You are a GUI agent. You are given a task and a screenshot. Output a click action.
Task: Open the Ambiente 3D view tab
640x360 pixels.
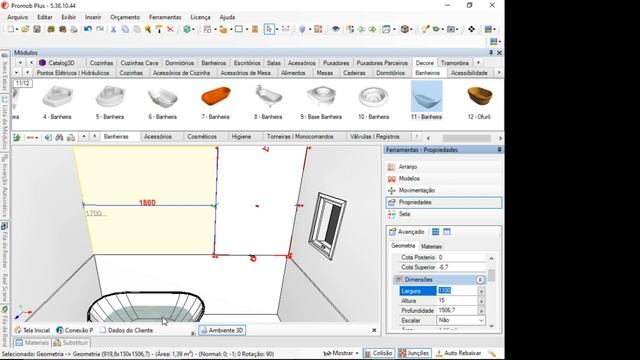222,330
